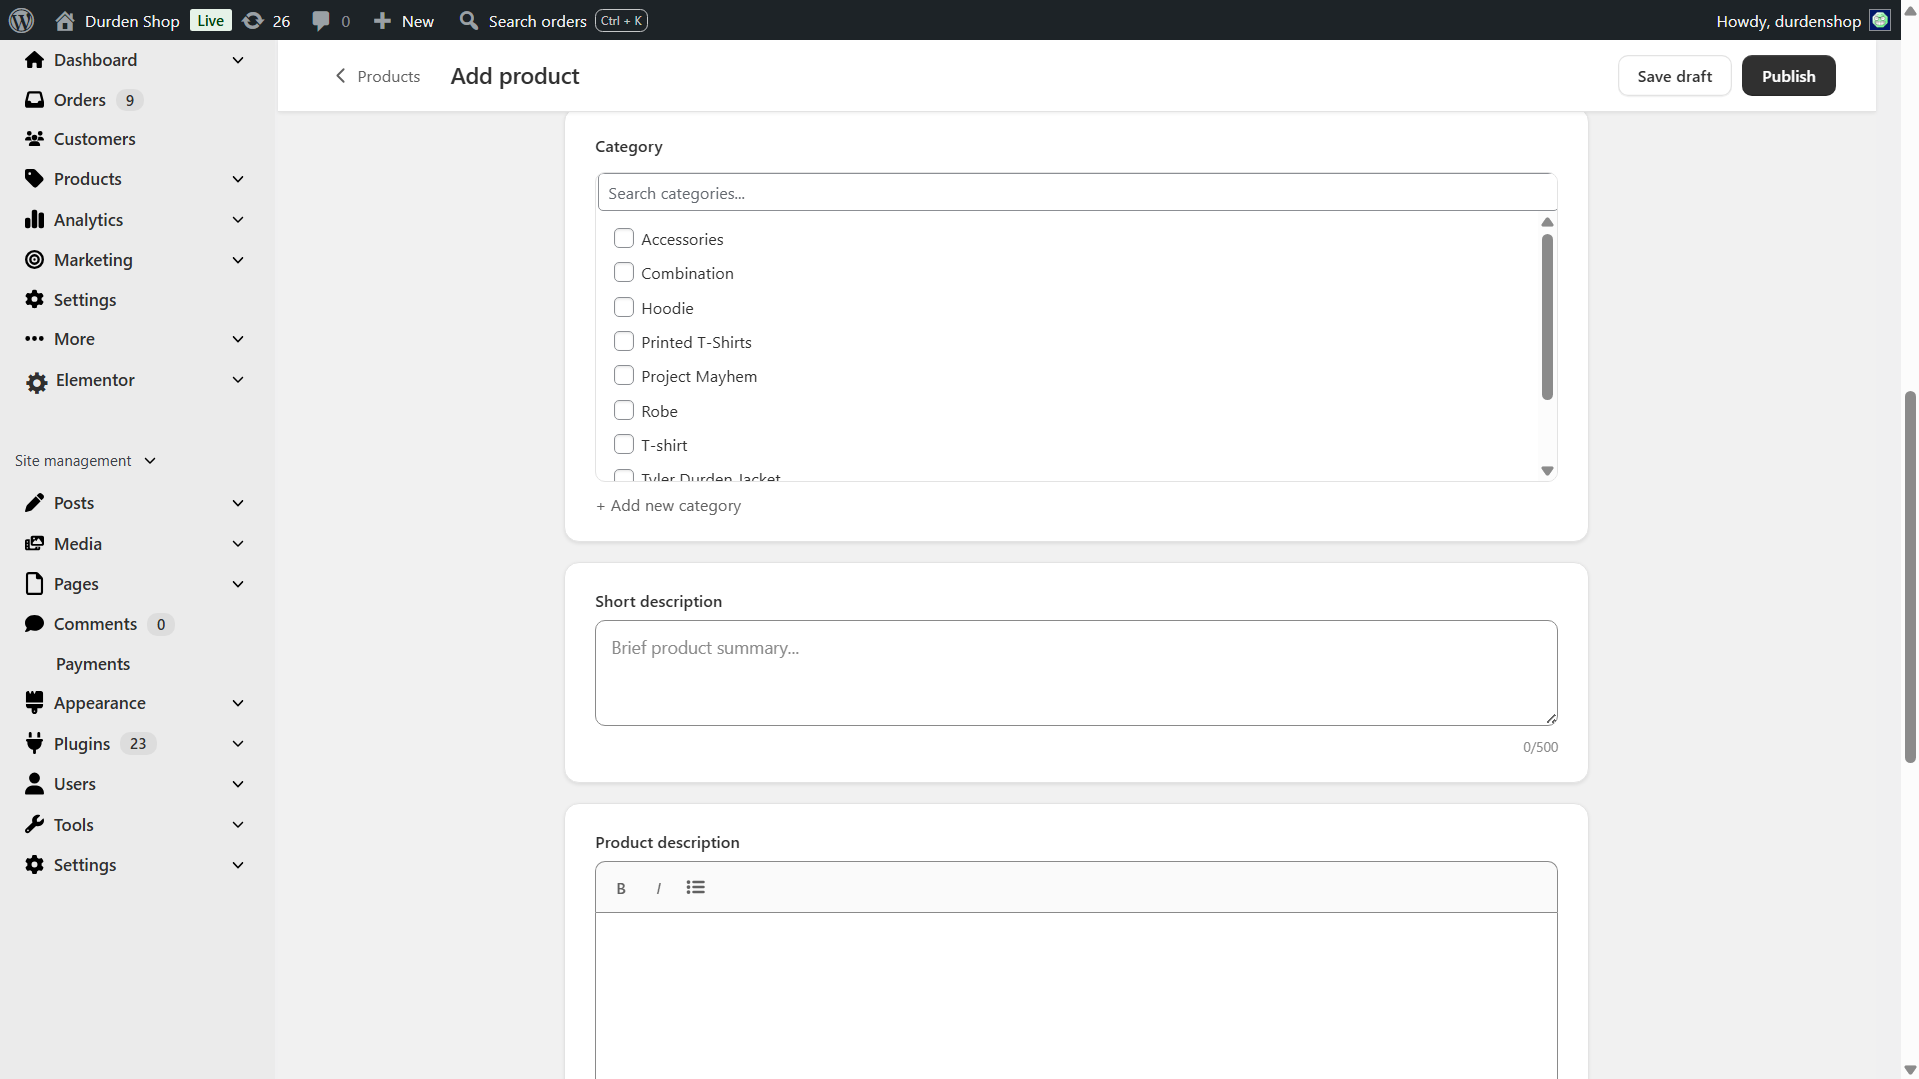Click the comments bubble icon in admin bar
This screenshot has width=1919, height=1079.
click(321, 20)
